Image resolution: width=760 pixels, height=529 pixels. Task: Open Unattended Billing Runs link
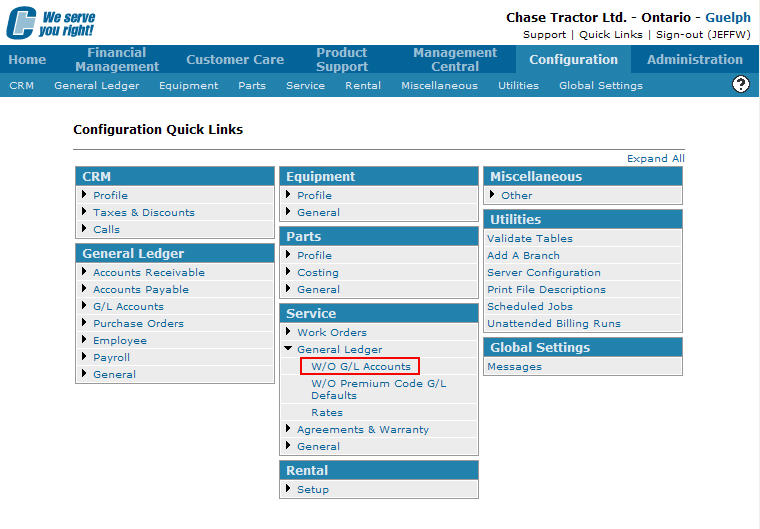[554, 323]
